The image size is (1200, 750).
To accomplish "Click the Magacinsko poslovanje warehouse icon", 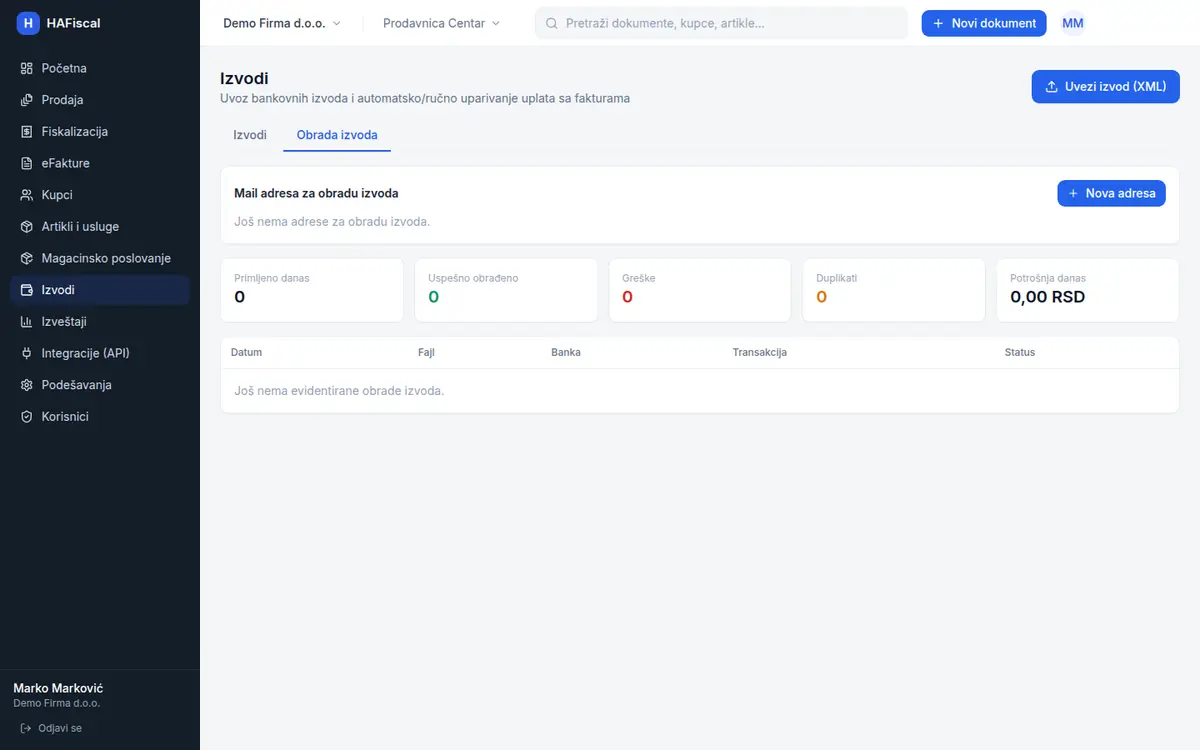I will tap(27, 258).
